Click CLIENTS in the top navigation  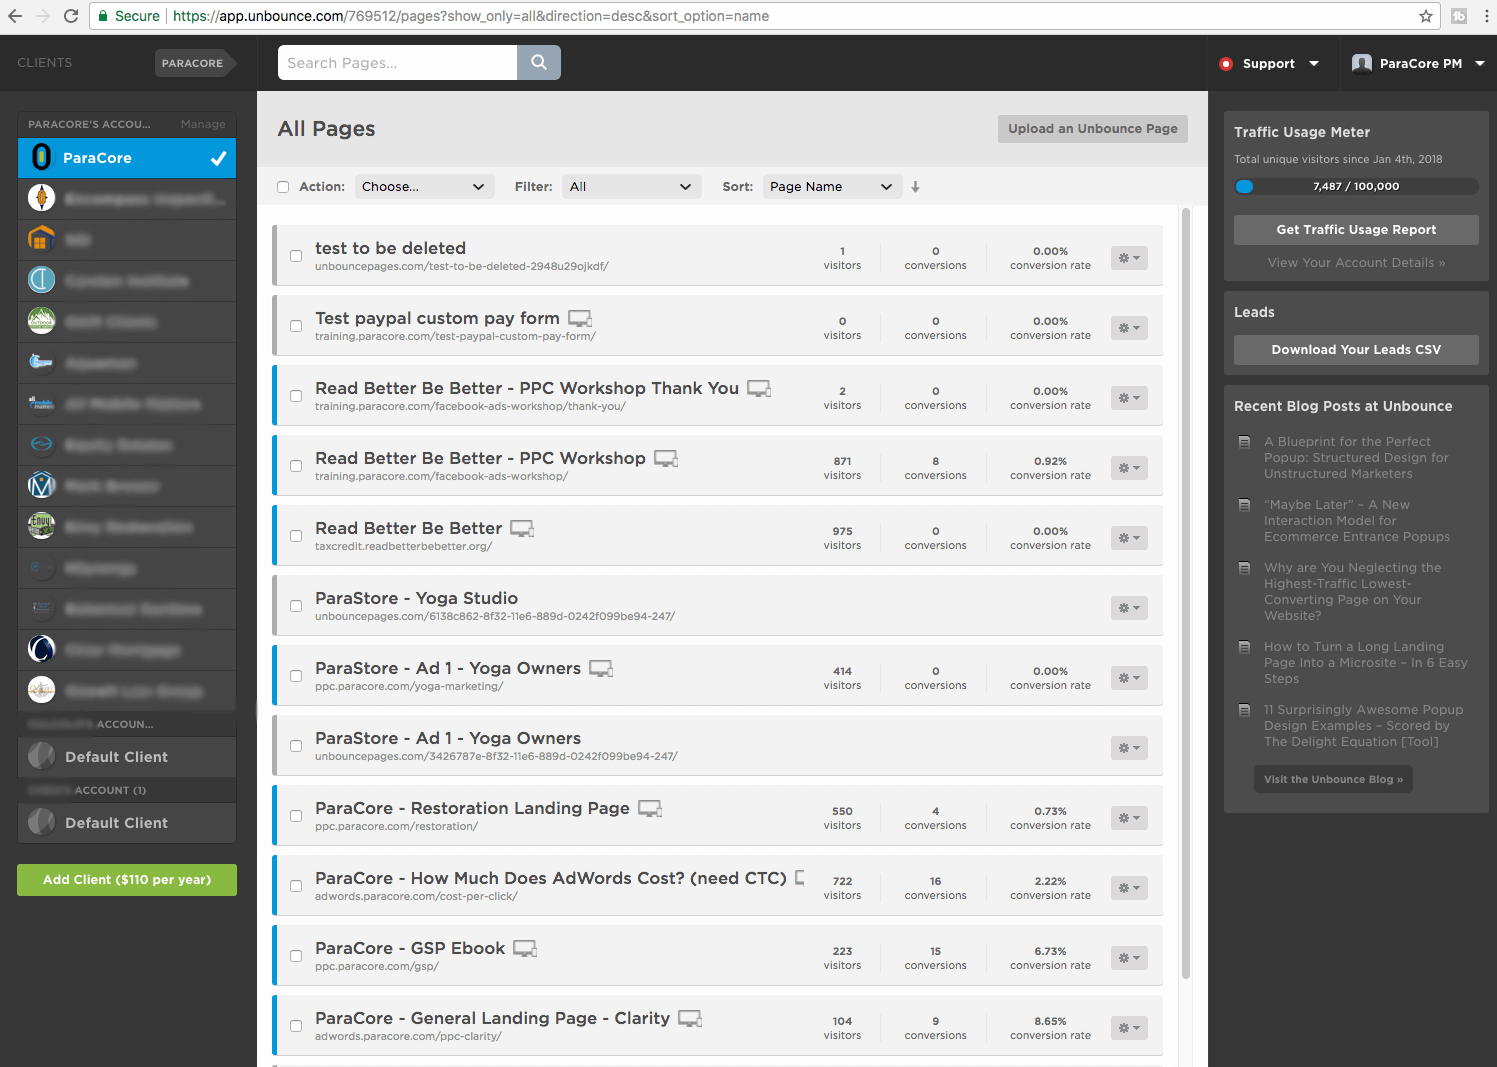click(45, 63)
